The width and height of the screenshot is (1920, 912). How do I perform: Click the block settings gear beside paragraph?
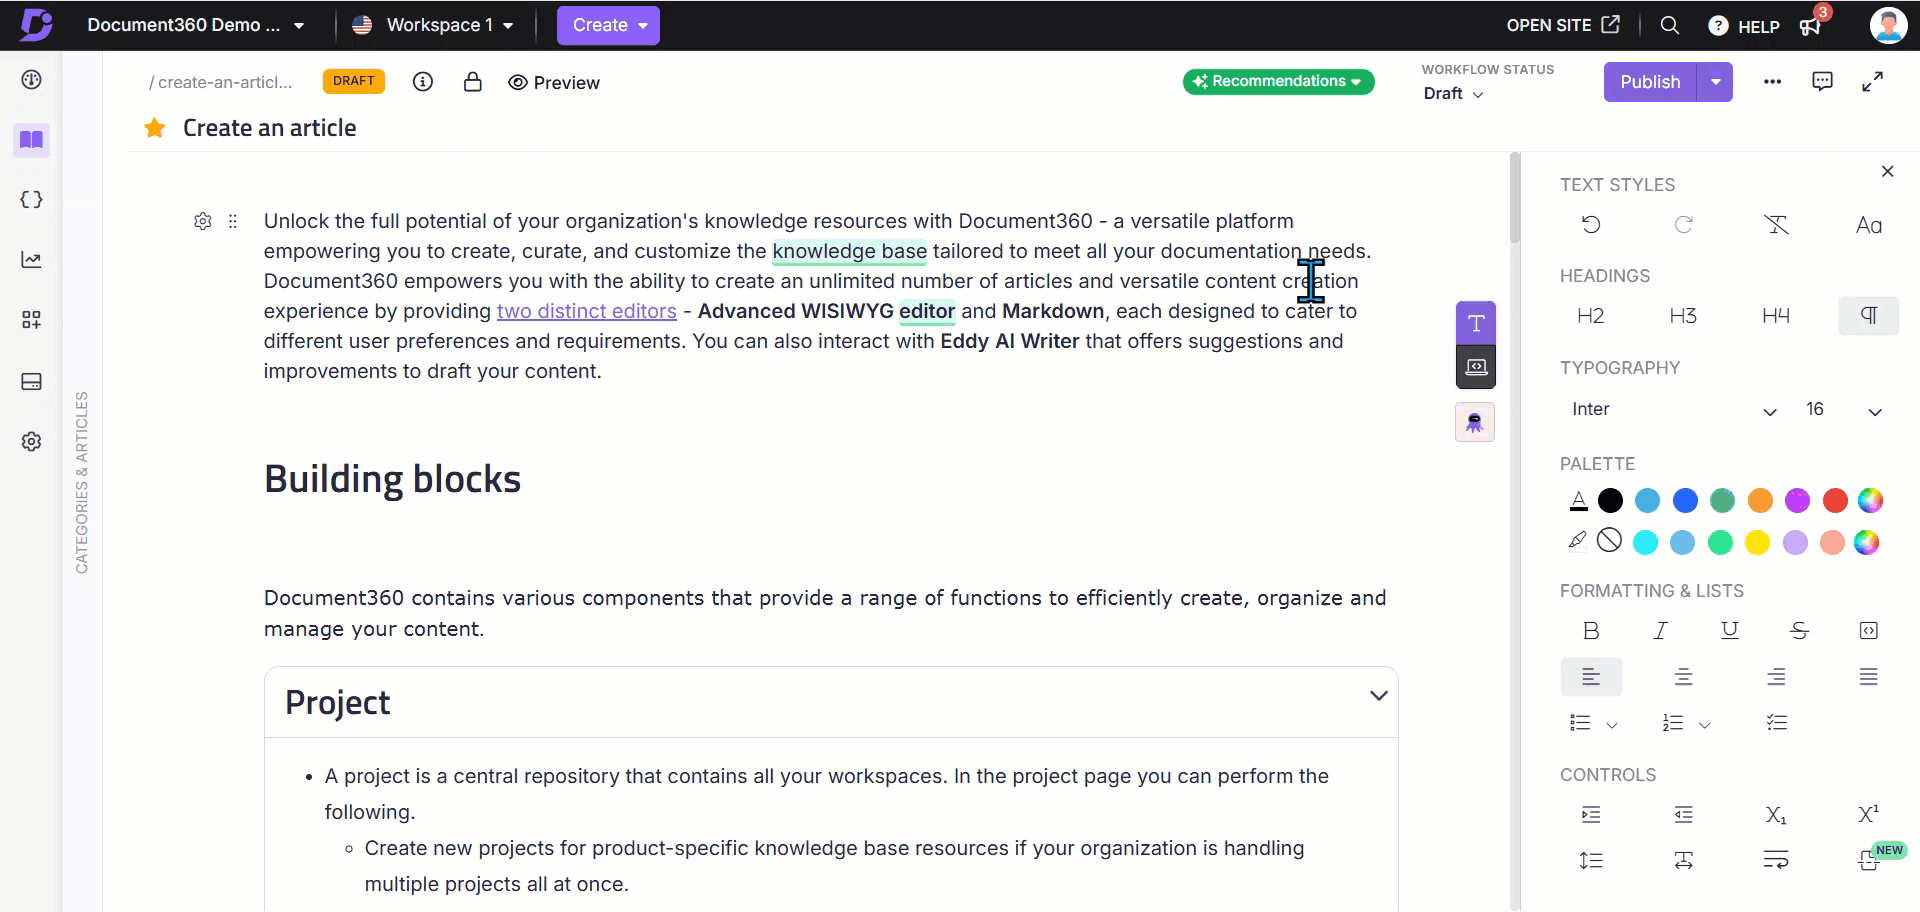tap(203, 221)
